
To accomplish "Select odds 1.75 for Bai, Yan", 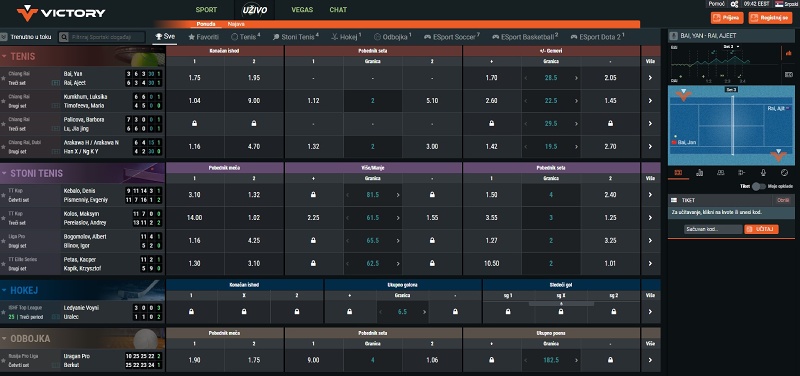I will point(195,78).
